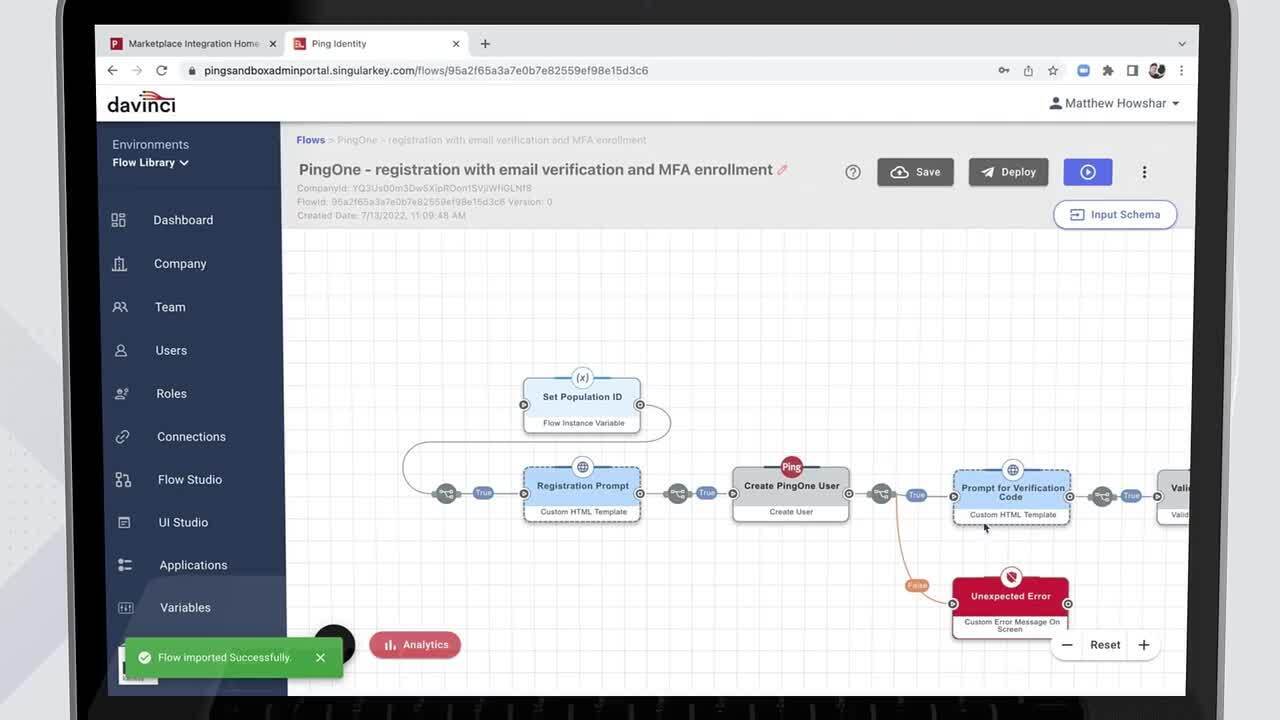Open the Matthew Howshar user menu
1280x720 pixels.
[x=1114, y=104]
